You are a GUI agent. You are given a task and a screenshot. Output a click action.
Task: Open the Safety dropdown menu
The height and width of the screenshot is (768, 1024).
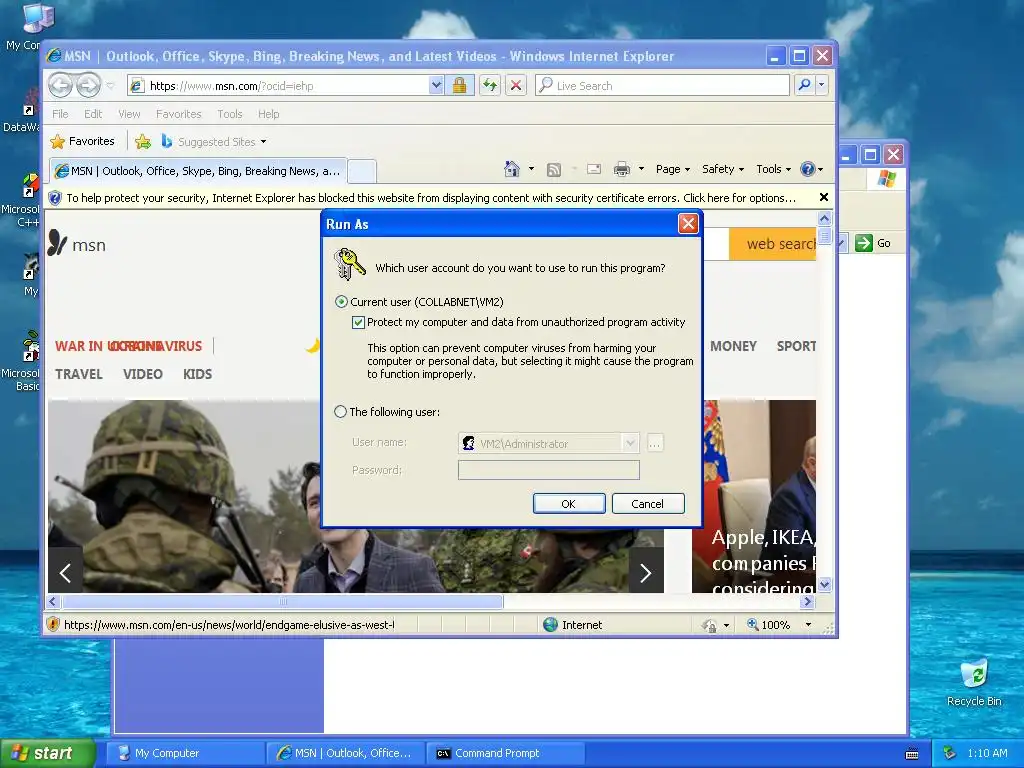tap(722, 169)
